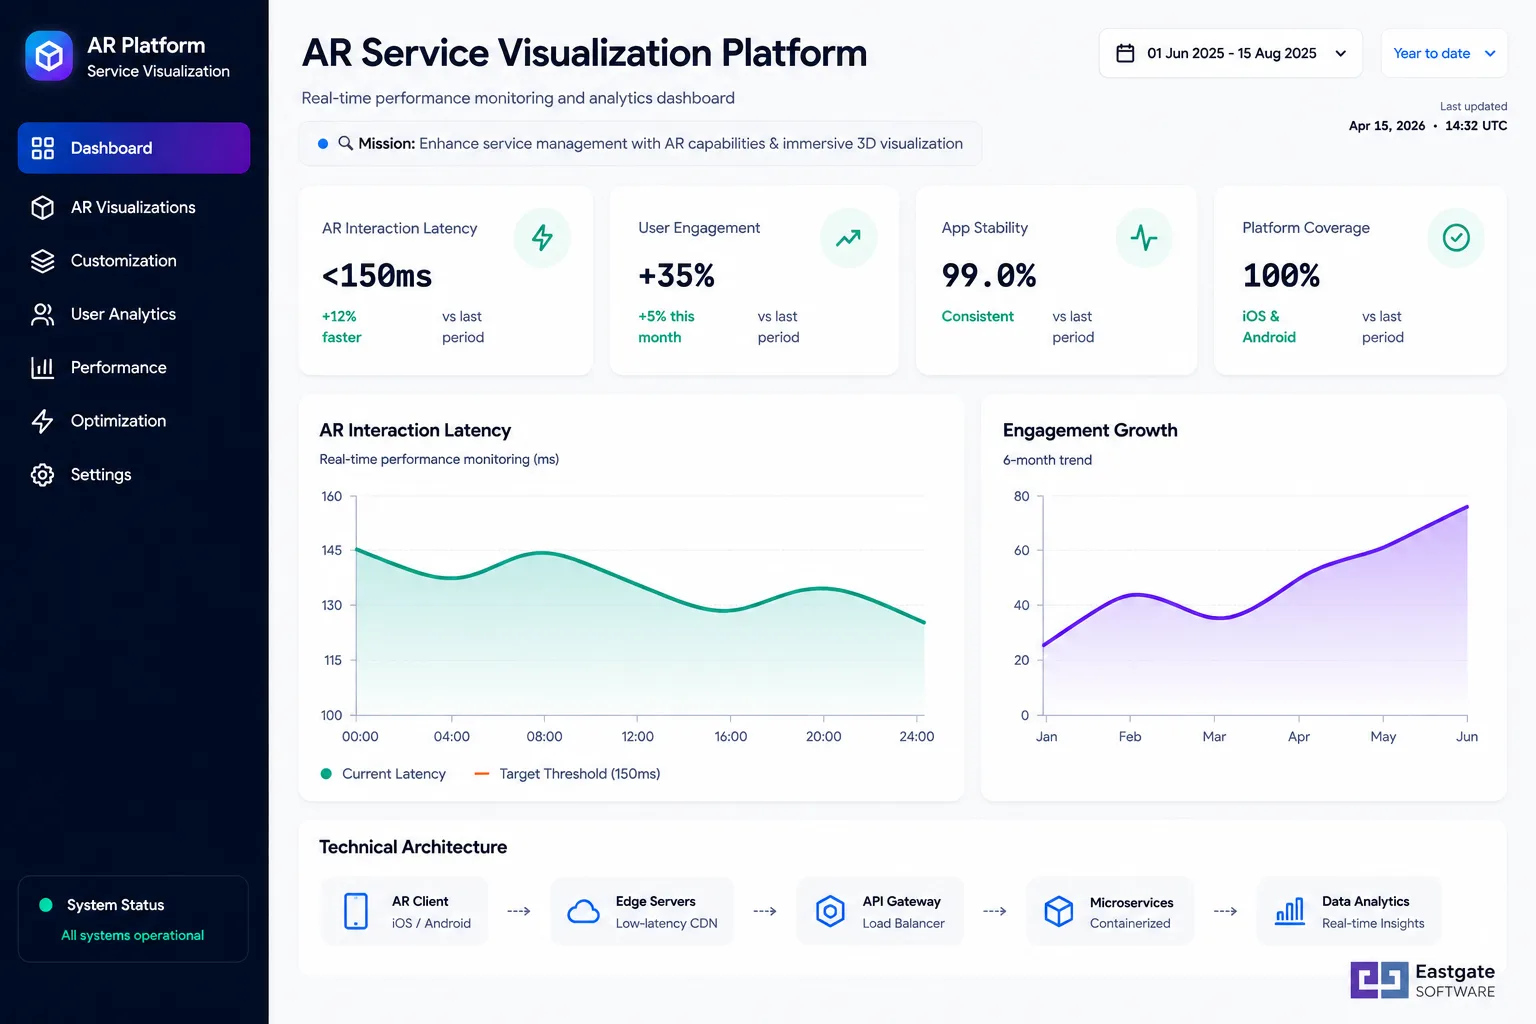The height and width of the screenshot is (1024, 1536).
Task: Click the lightning bolt icon in AR Interaction Latency card
Action: point(542,238)
